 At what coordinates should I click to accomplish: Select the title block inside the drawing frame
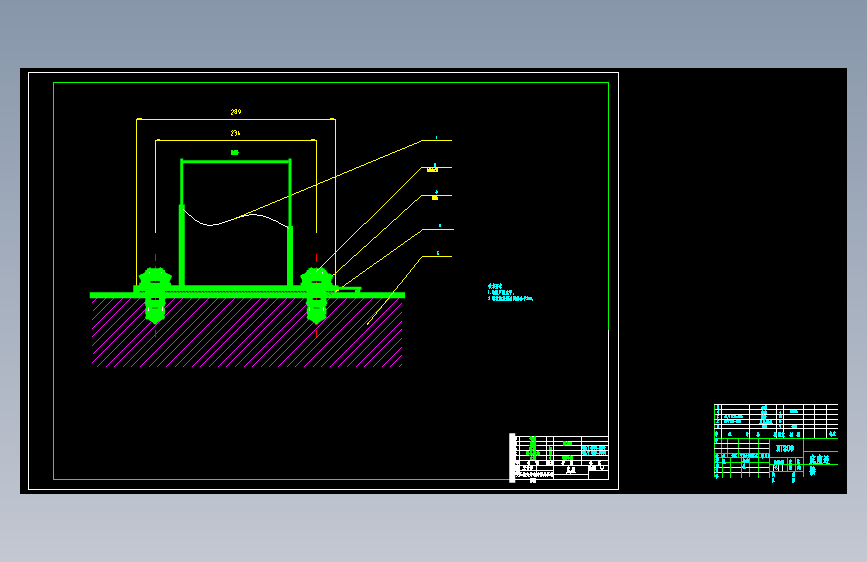pos(559,459)
